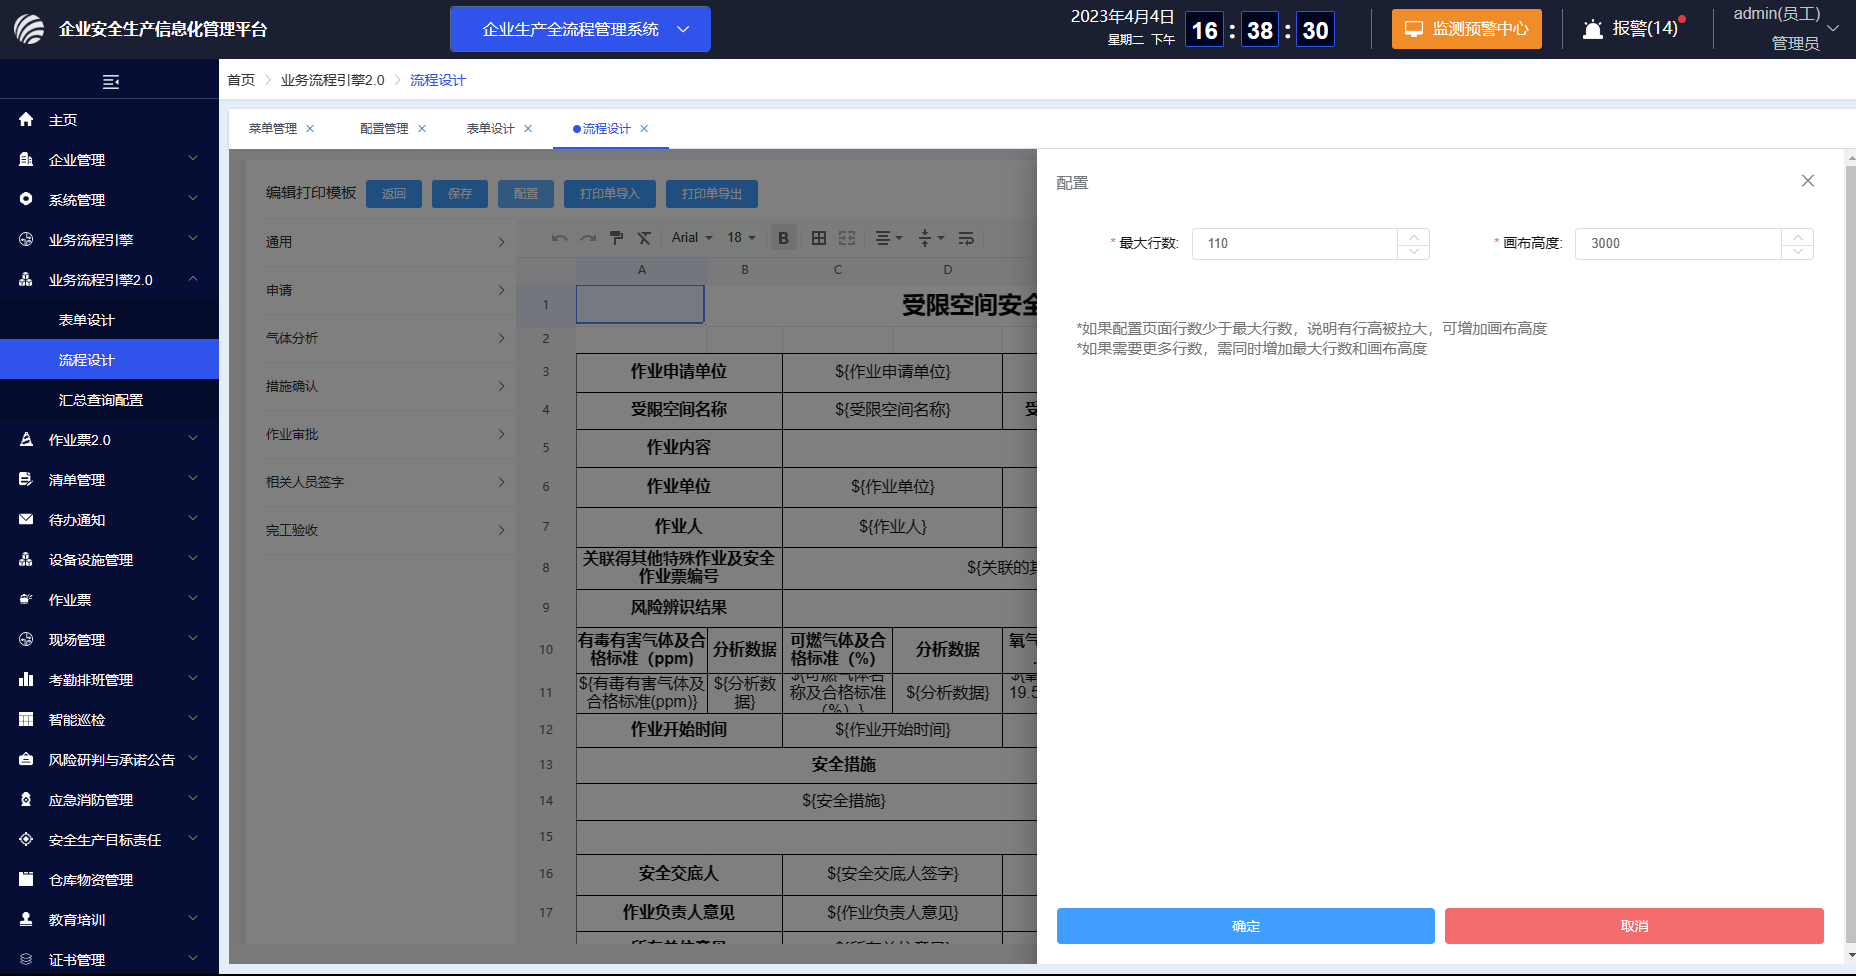
Task: Close the 表单设计 tab
Action: coord(528,129)
